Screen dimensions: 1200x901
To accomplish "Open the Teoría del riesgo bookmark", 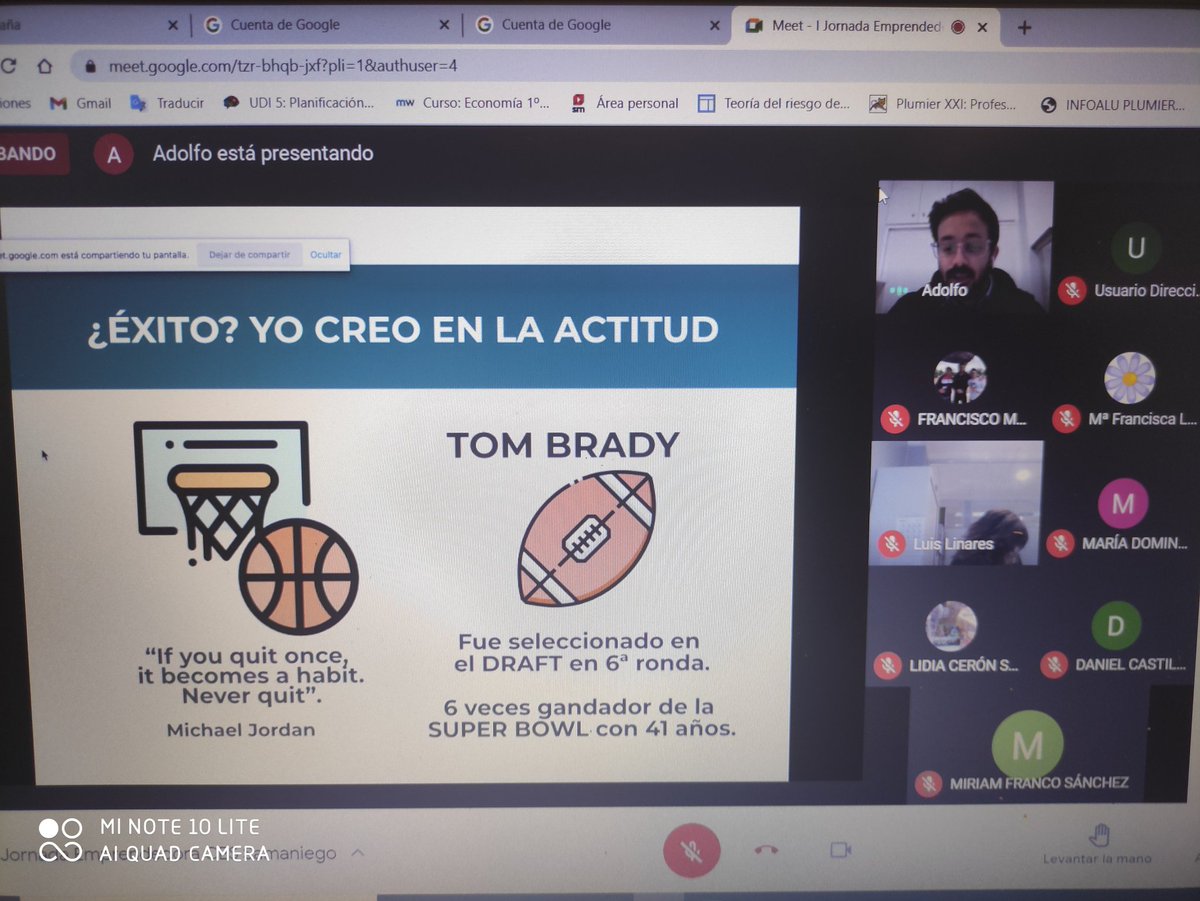I will click(774, 103).
